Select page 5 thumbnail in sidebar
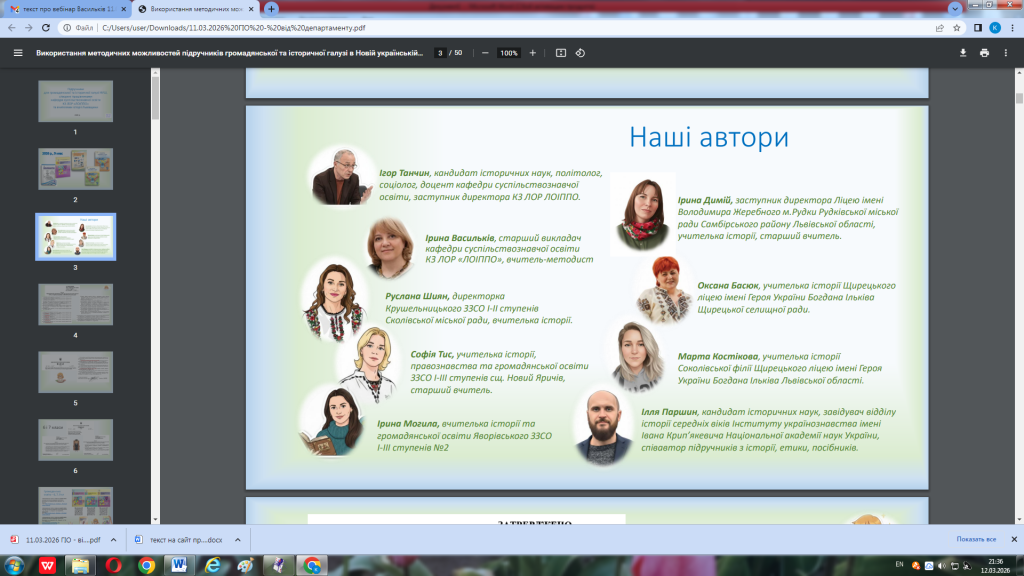 [75, 372]
